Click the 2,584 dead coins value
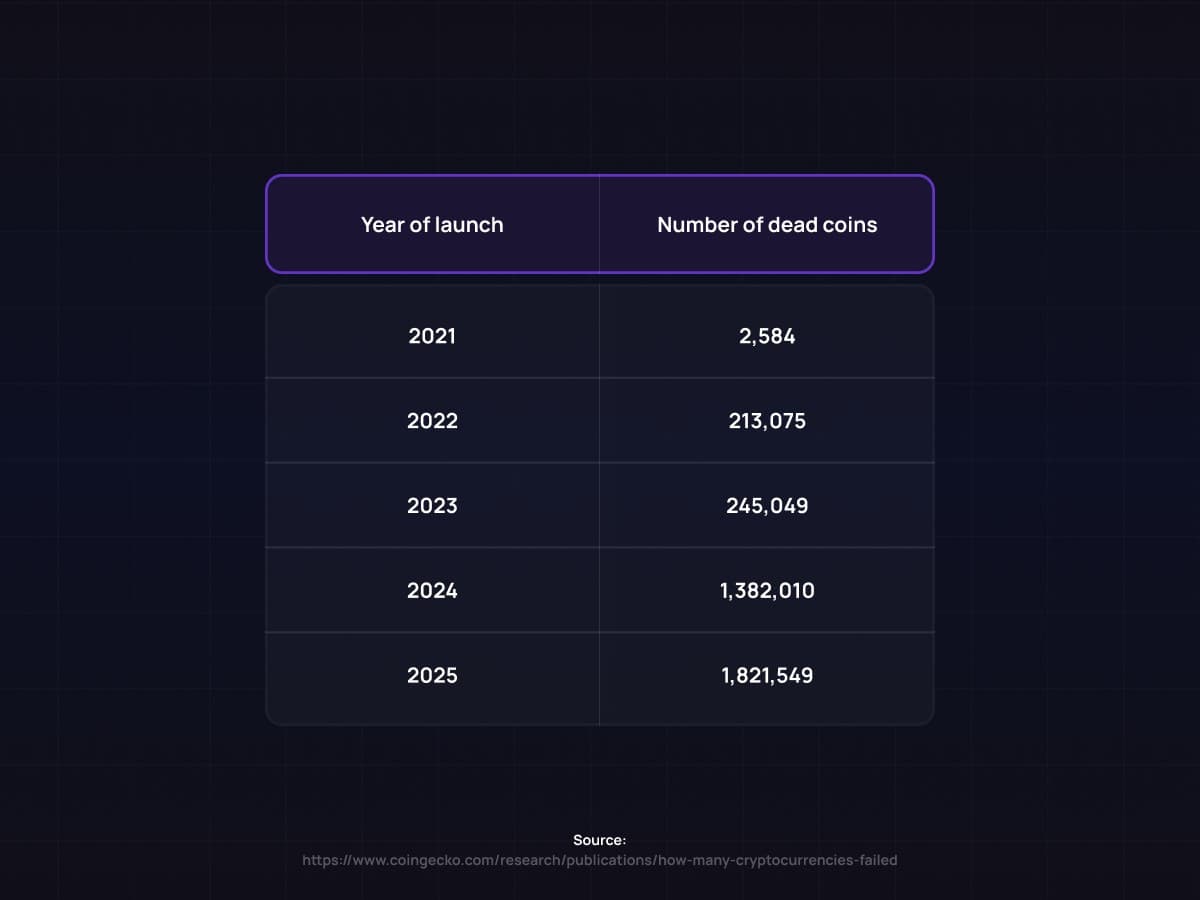The image size is (1200, 900). 767,336
